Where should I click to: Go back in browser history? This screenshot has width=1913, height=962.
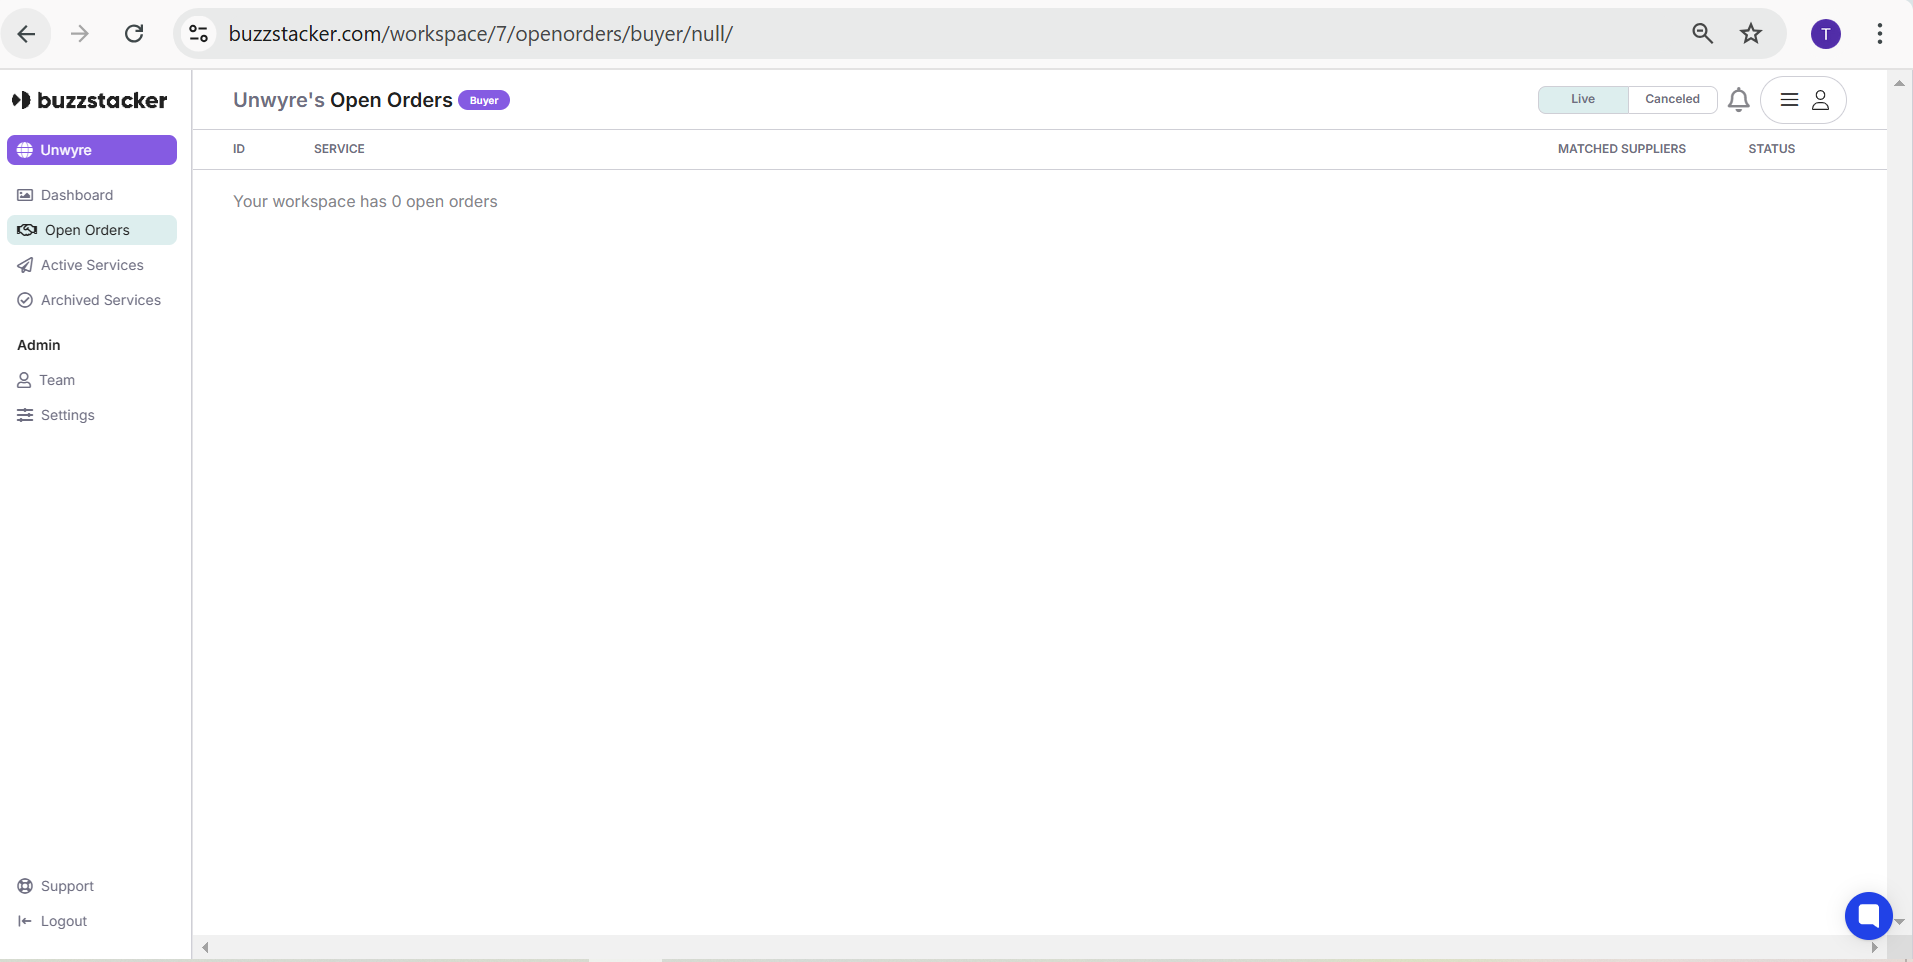click(x=27, y=34)
